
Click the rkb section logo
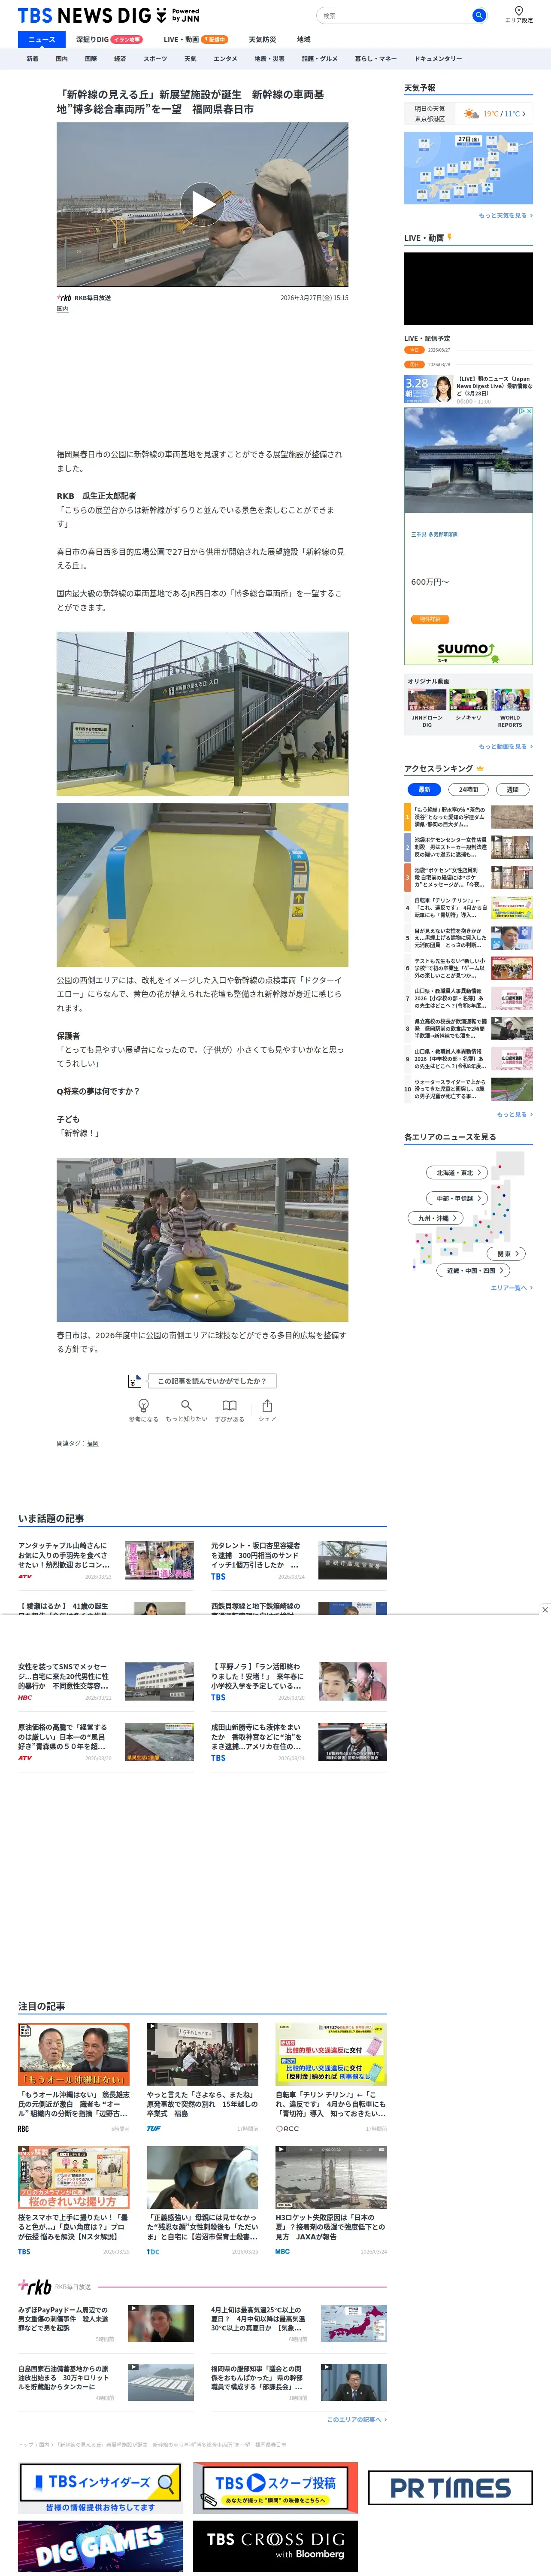point(35,2286)
